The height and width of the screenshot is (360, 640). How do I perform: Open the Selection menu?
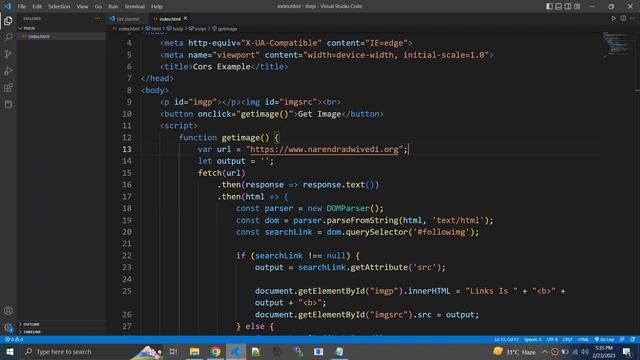(x=59, y=7)
